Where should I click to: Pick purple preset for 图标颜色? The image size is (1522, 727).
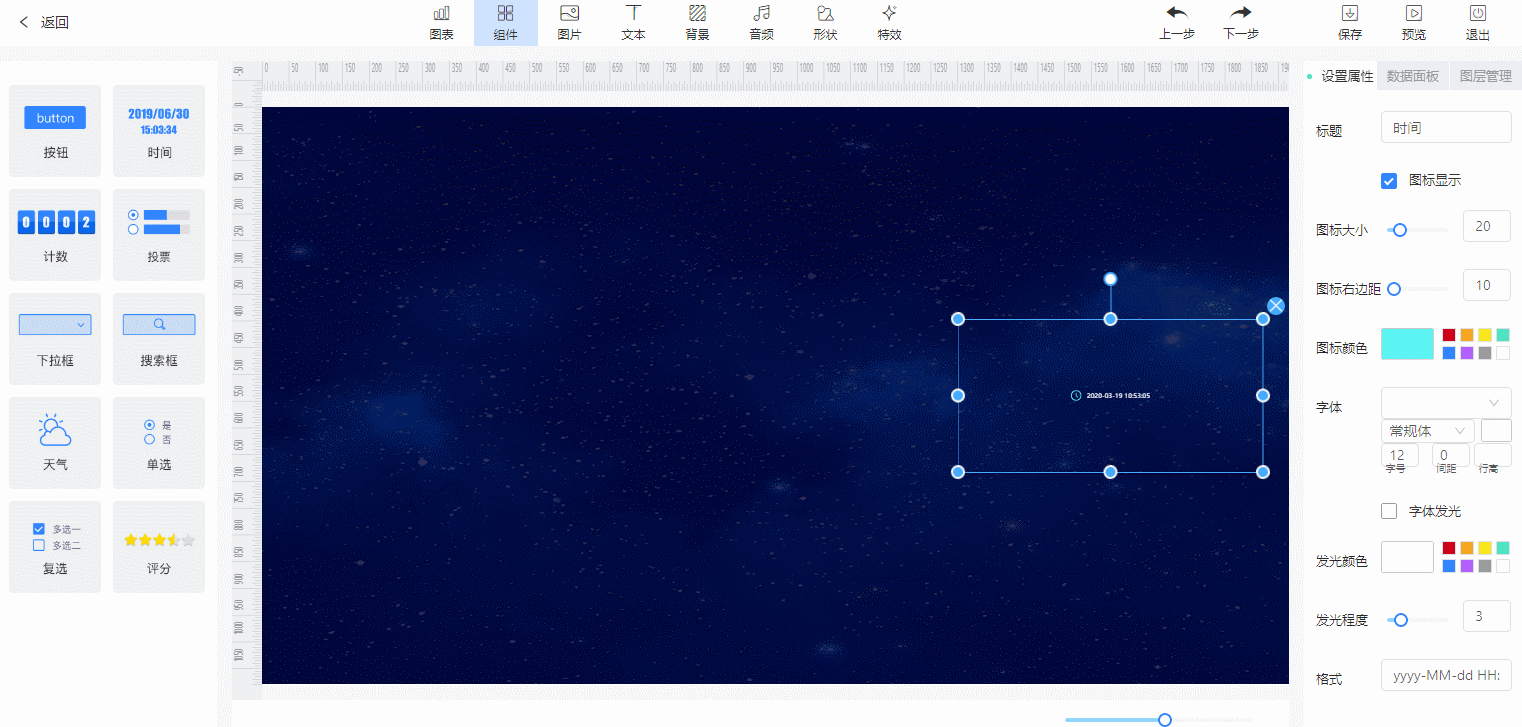click(x=1467, y=353)
